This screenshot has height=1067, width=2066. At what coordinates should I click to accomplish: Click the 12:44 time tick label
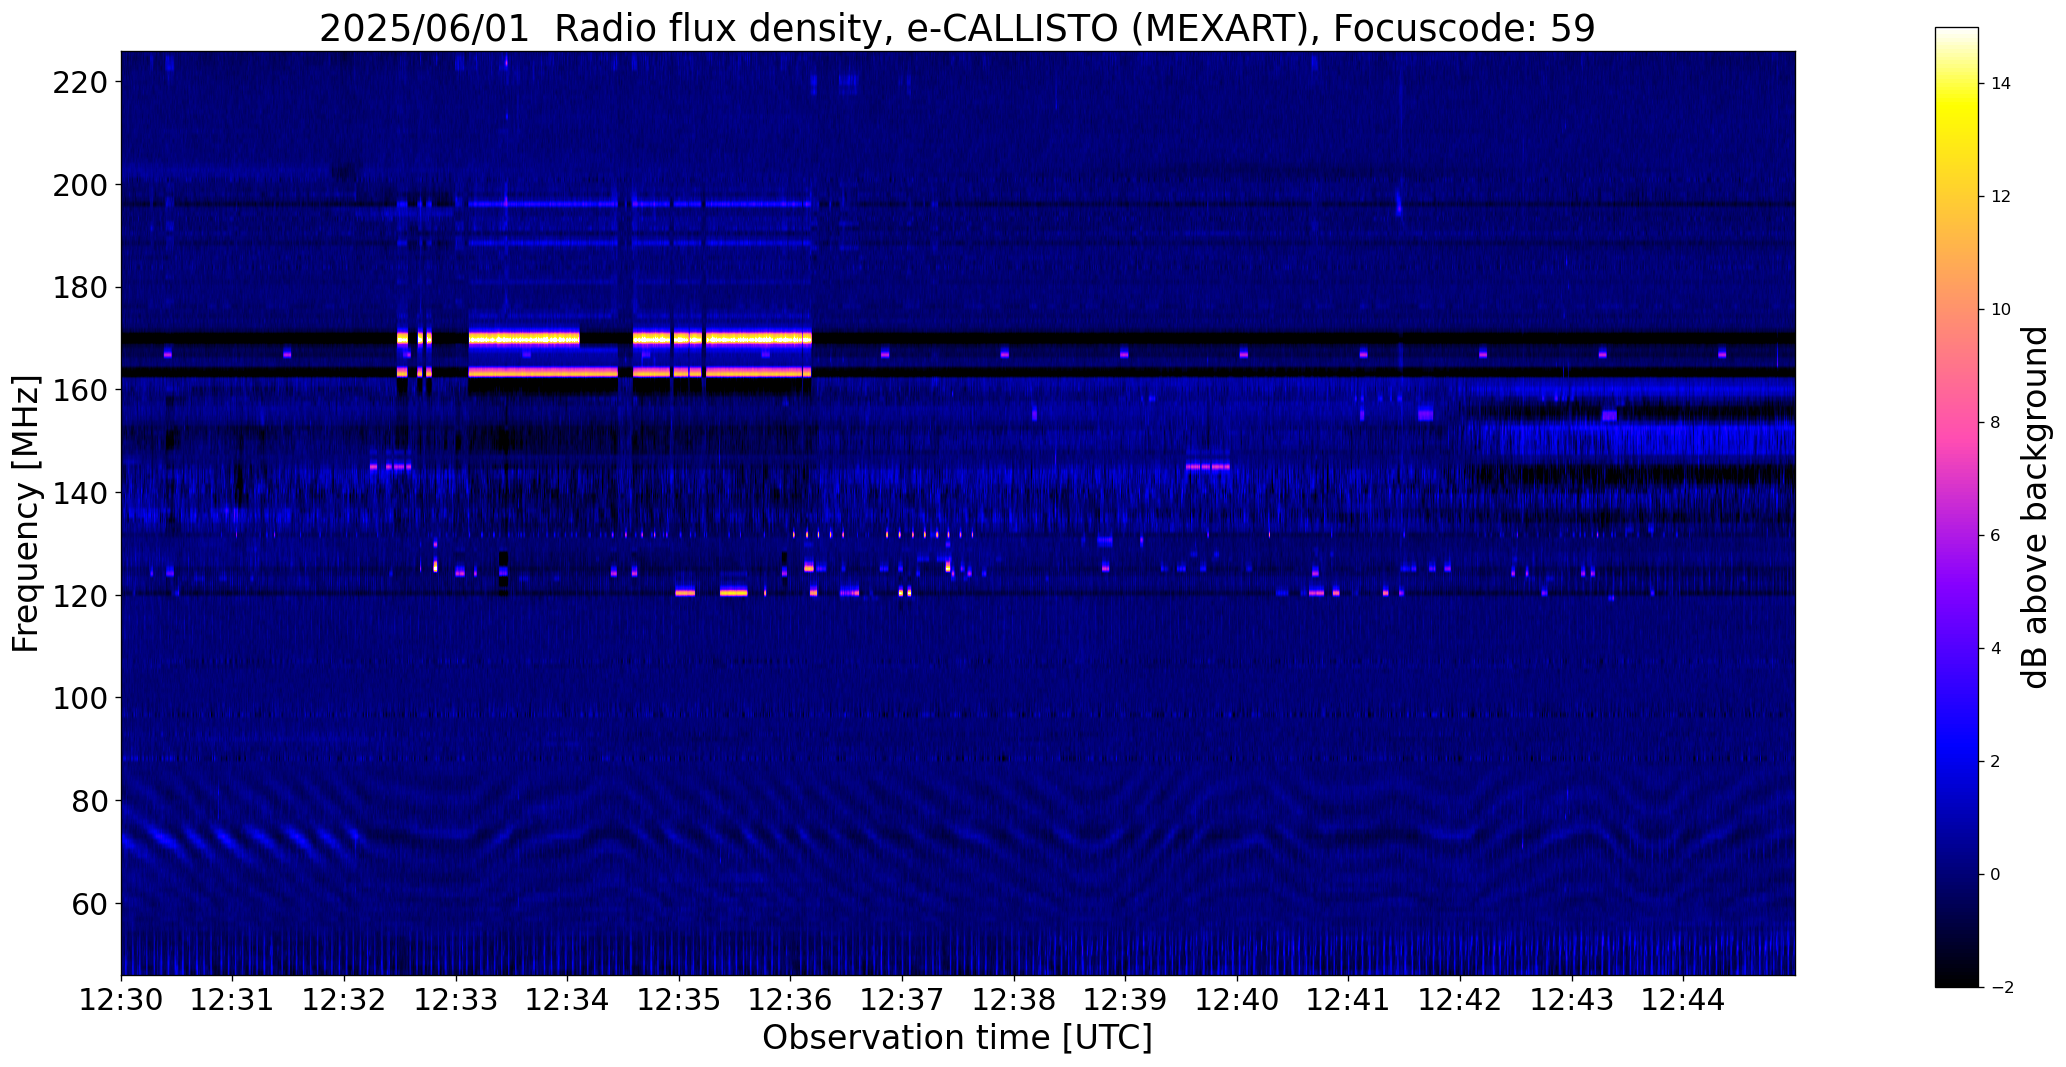1684,1000
